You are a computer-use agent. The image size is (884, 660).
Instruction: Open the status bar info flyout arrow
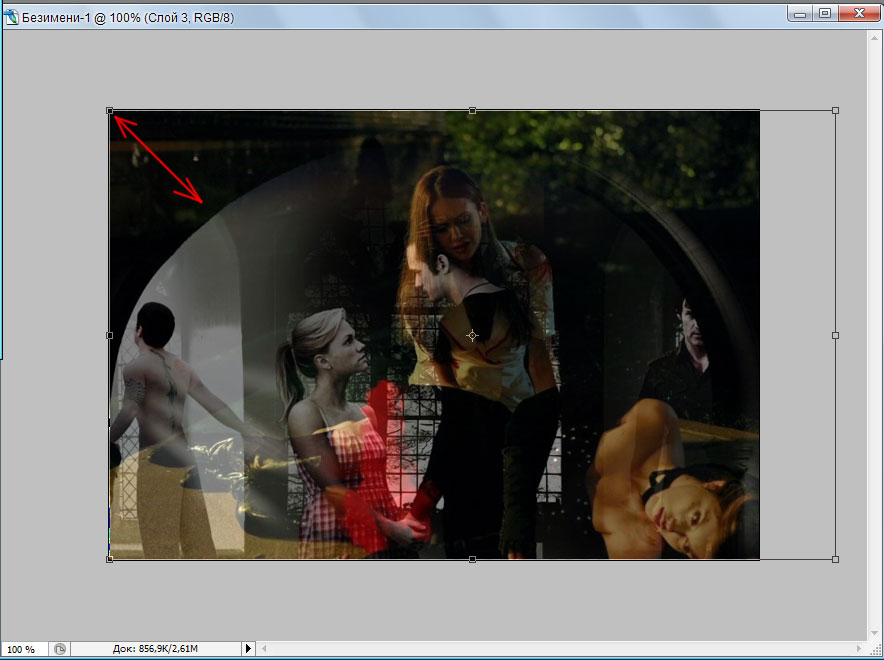tap(249, 649)
